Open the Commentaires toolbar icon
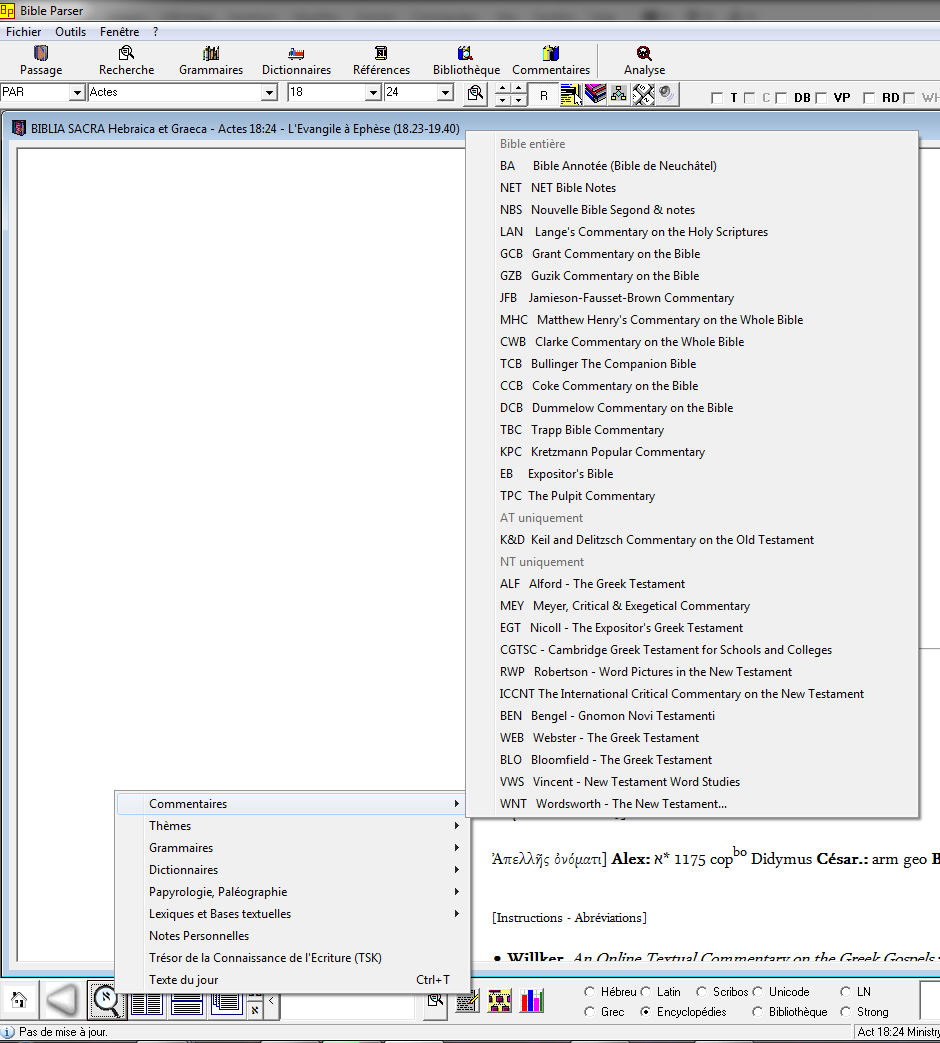This screenshot has width=940, height=1043. pos(551,61)
